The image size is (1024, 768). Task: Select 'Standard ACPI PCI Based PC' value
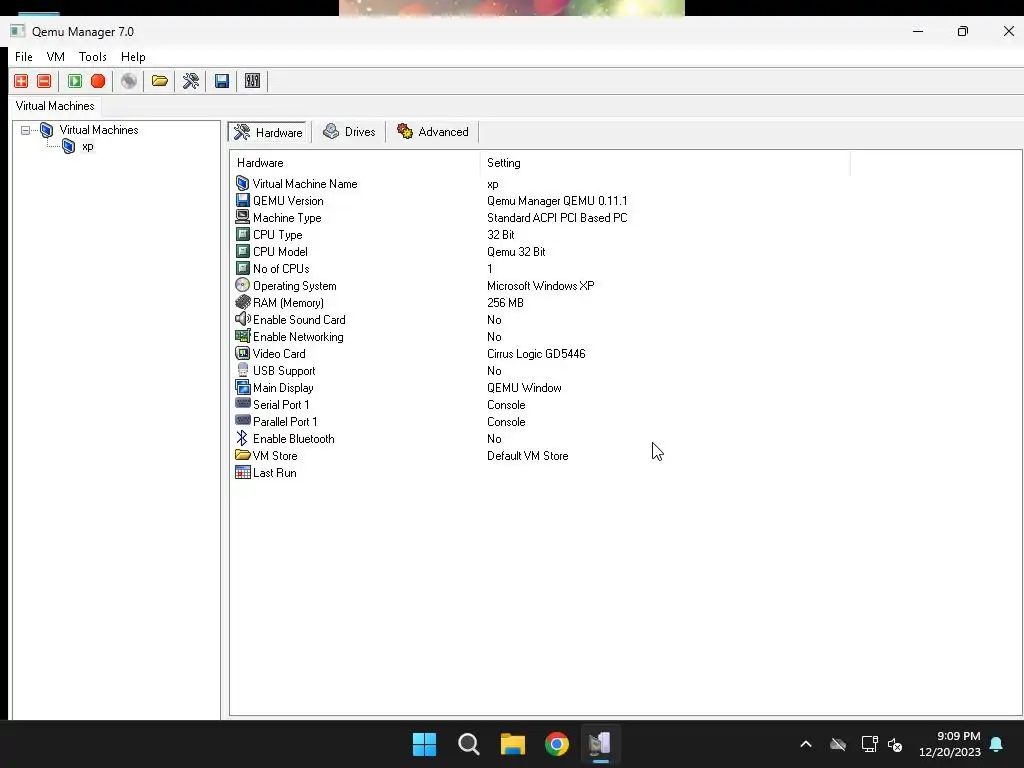(x=557, y=218)
